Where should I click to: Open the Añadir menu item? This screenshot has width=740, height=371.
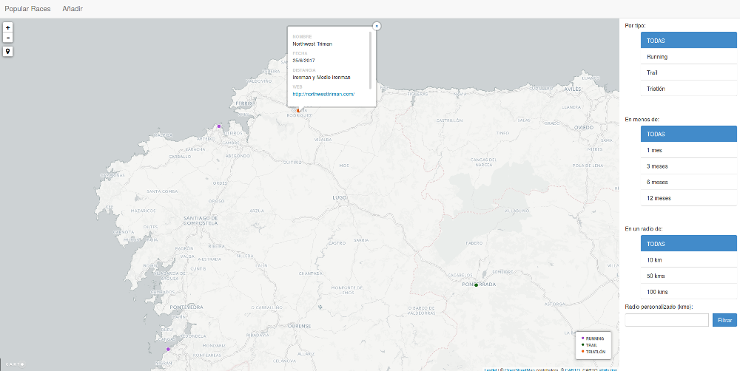pos(73,8)
